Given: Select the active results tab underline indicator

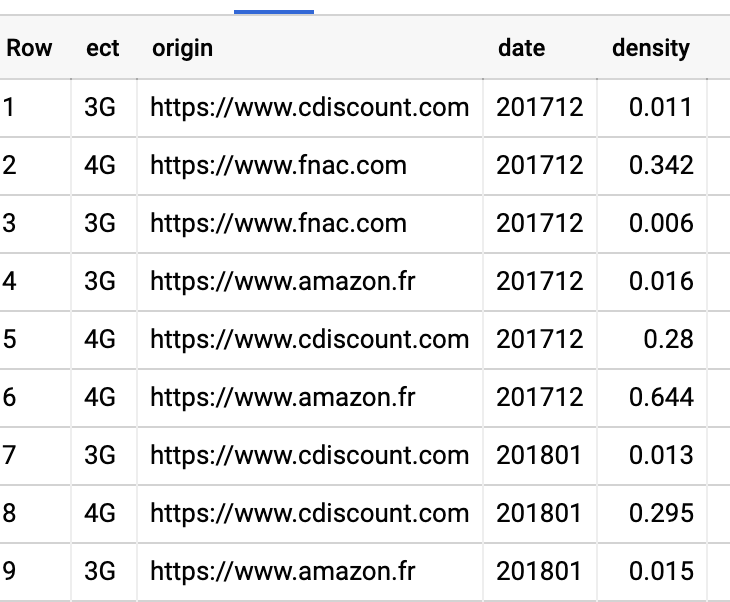Looking at the screenshot, I should [274, 12].
